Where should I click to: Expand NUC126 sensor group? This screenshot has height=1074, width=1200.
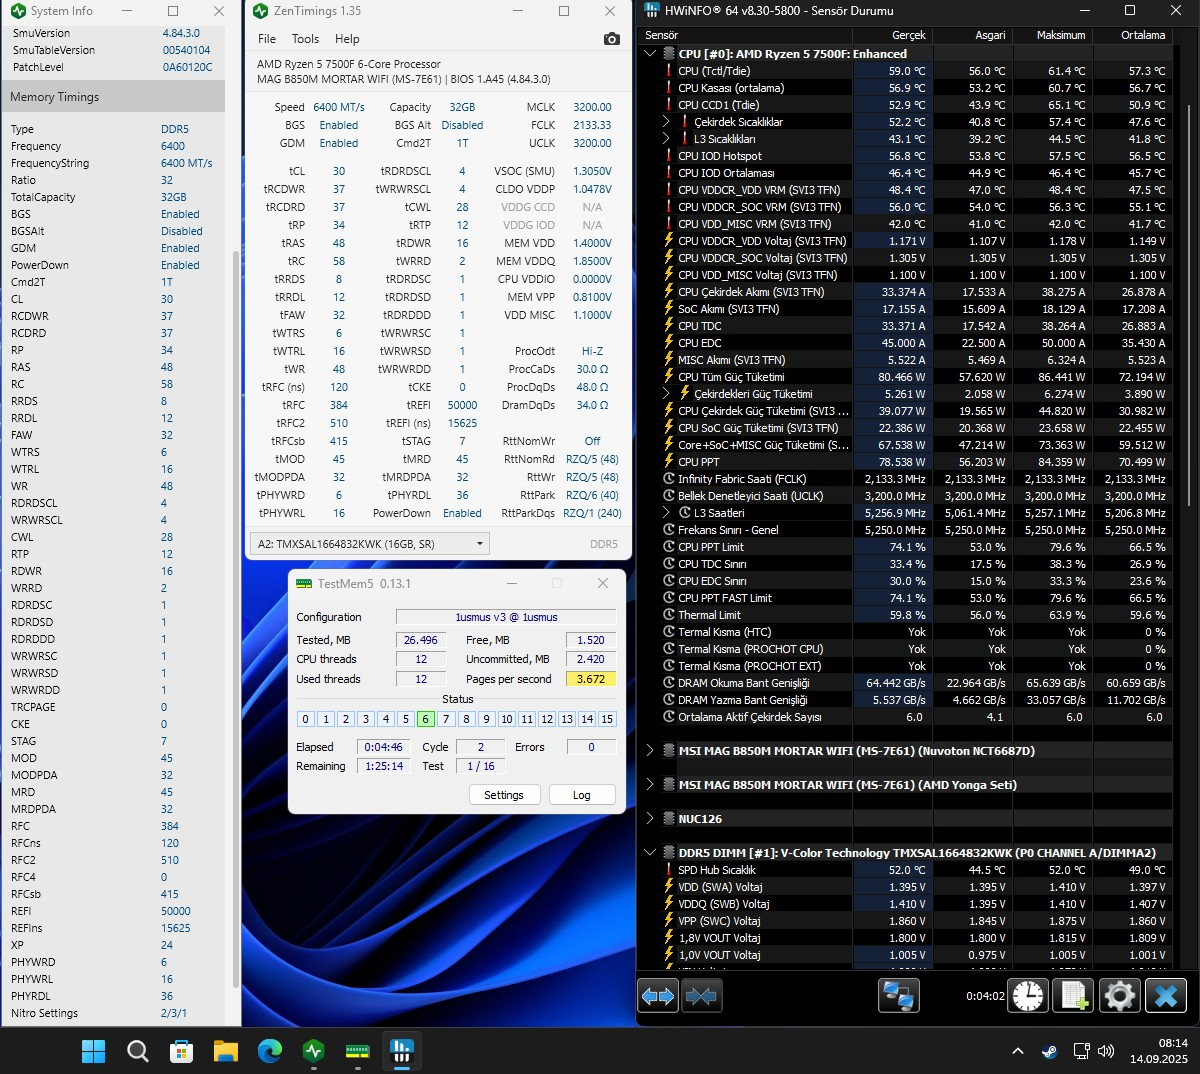[x=651, y=819]
